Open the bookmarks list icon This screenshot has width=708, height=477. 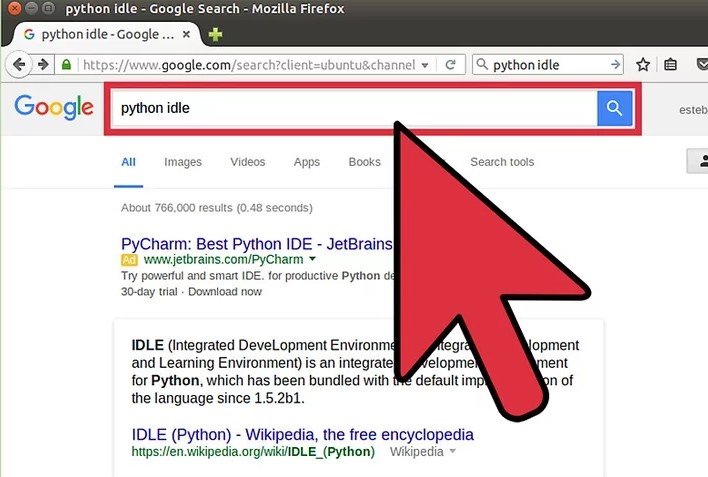[671, 65]
